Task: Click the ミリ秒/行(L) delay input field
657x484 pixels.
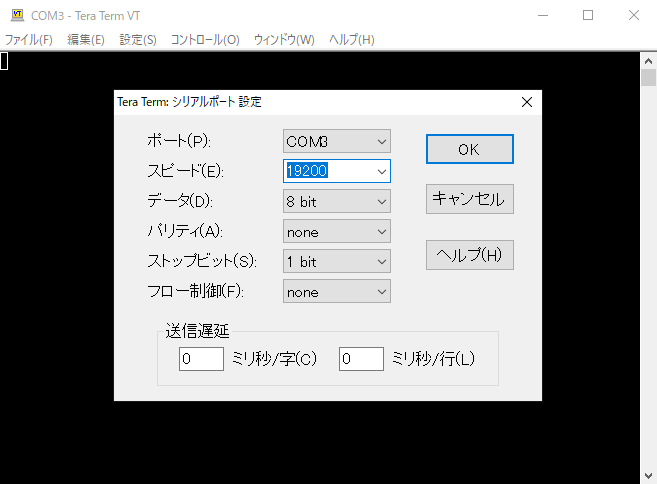Action: pyautogui.click(x=361, y=359)
